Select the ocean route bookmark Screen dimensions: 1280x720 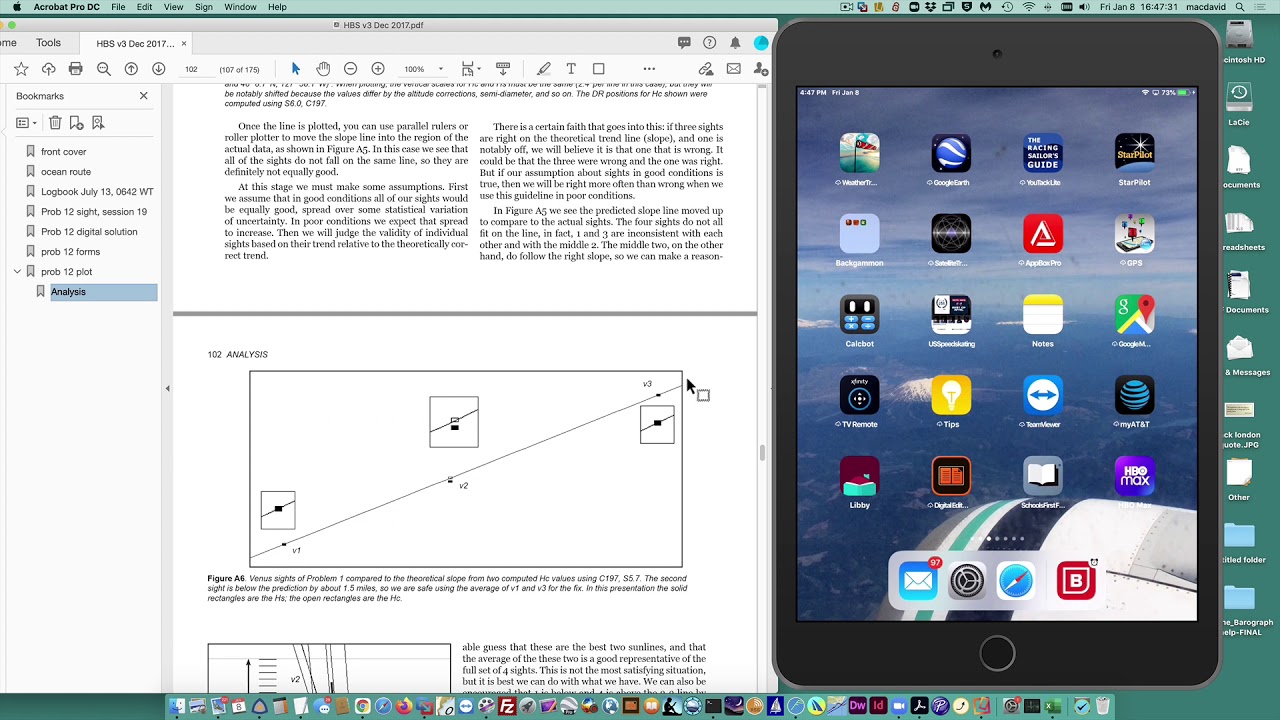coord(66,172)
